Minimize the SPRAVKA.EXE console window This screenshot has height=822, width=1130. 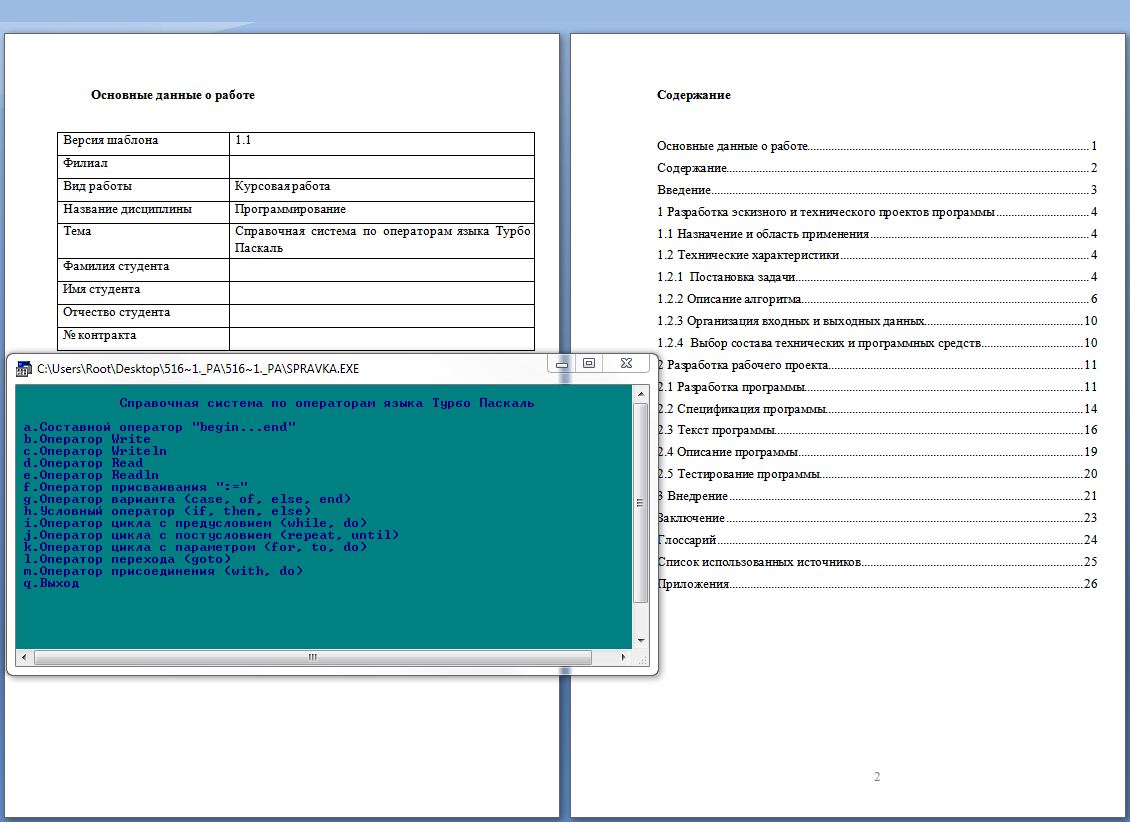click(562, 364)
